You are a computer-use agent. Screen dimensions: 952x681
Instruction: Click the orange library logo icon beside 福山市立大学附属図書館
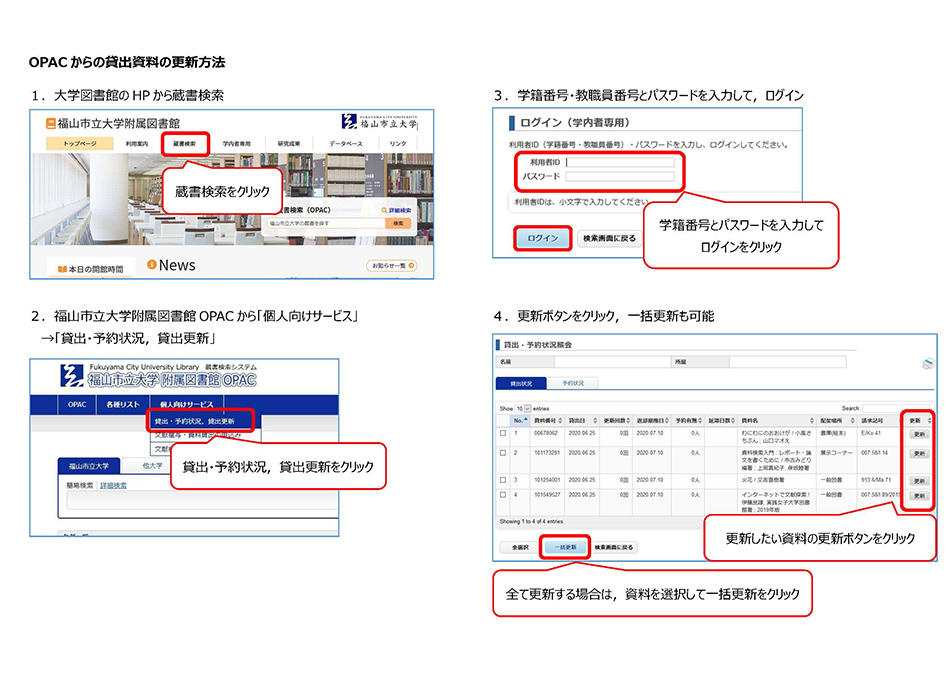point(51,124)
